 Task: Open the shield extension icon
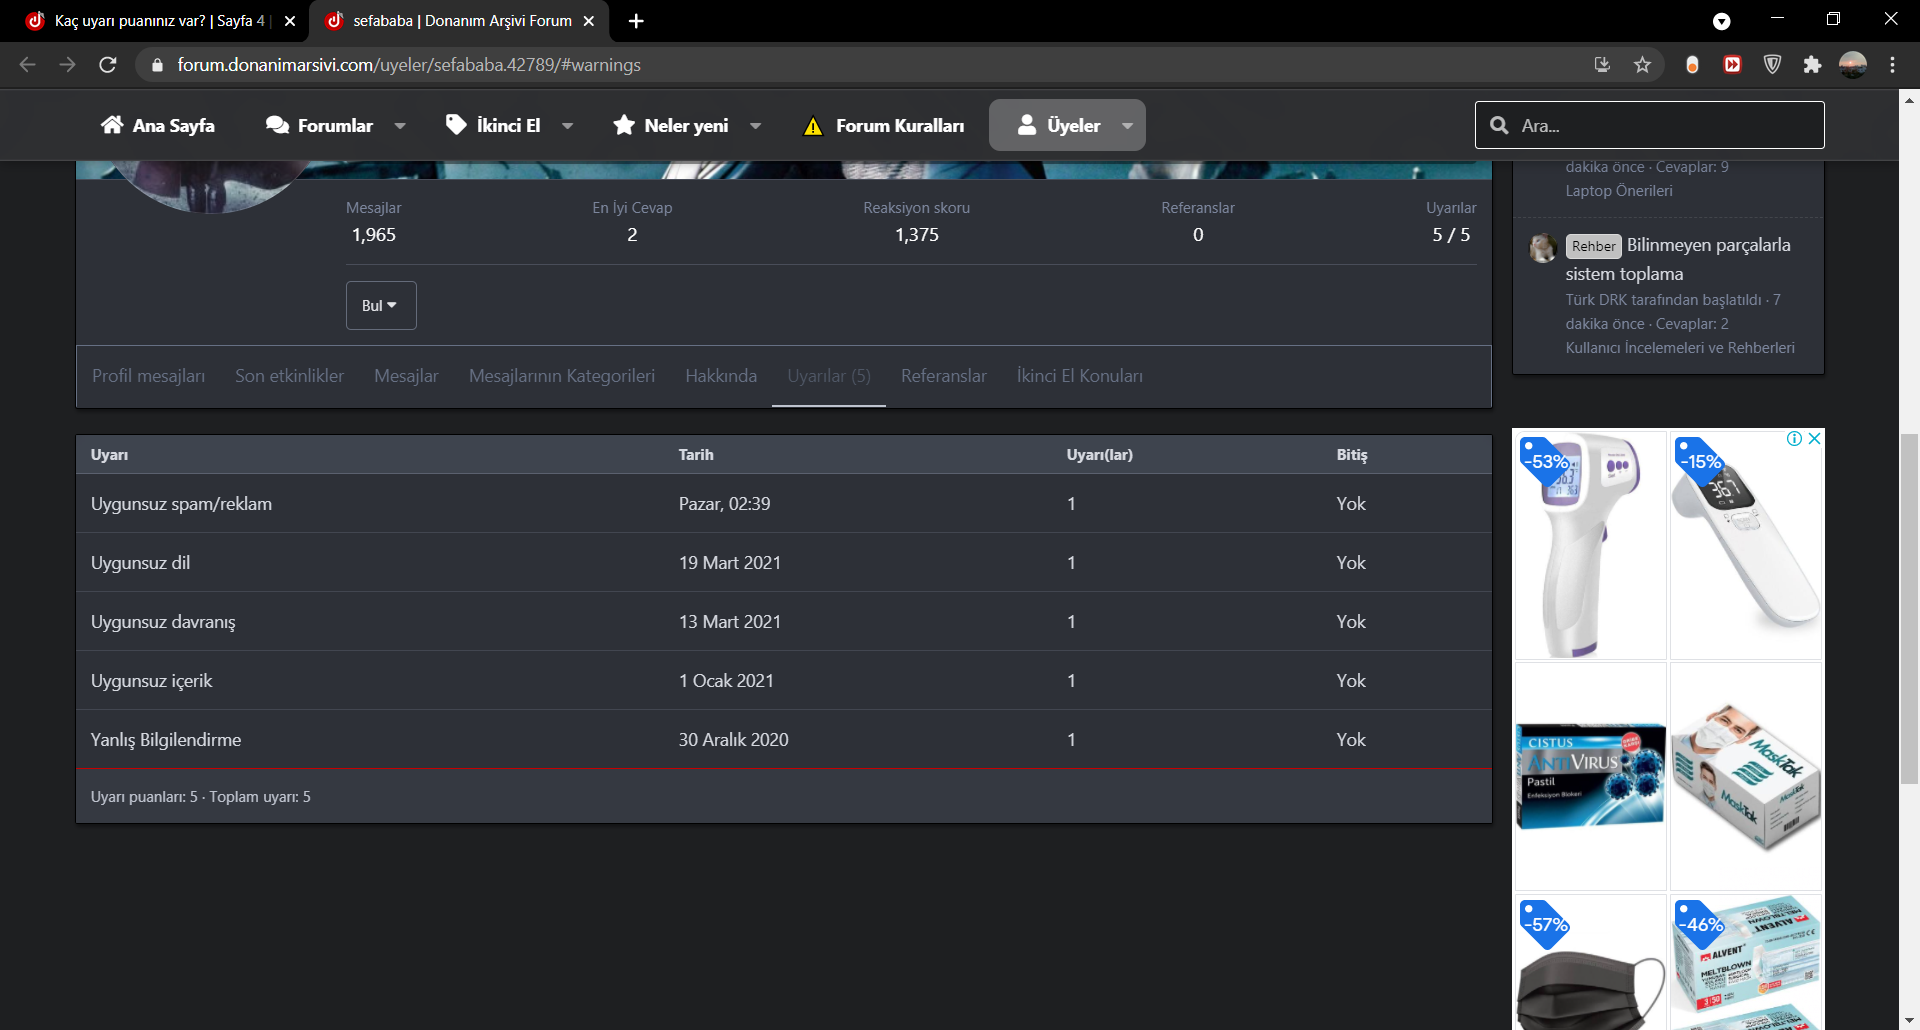[x=1772, y=65]
